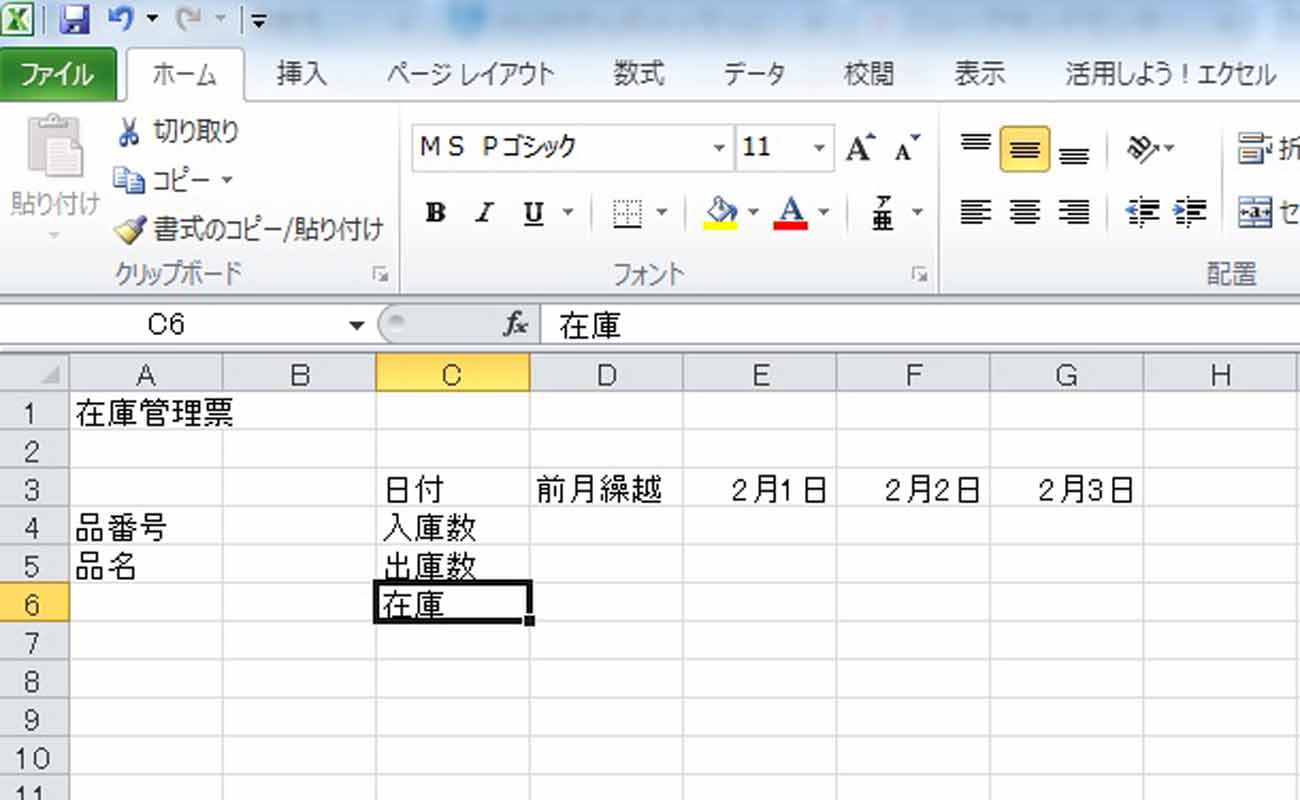Open the font color dropdown arrow
Screen dimensions: 1300x800
(824, 213)
